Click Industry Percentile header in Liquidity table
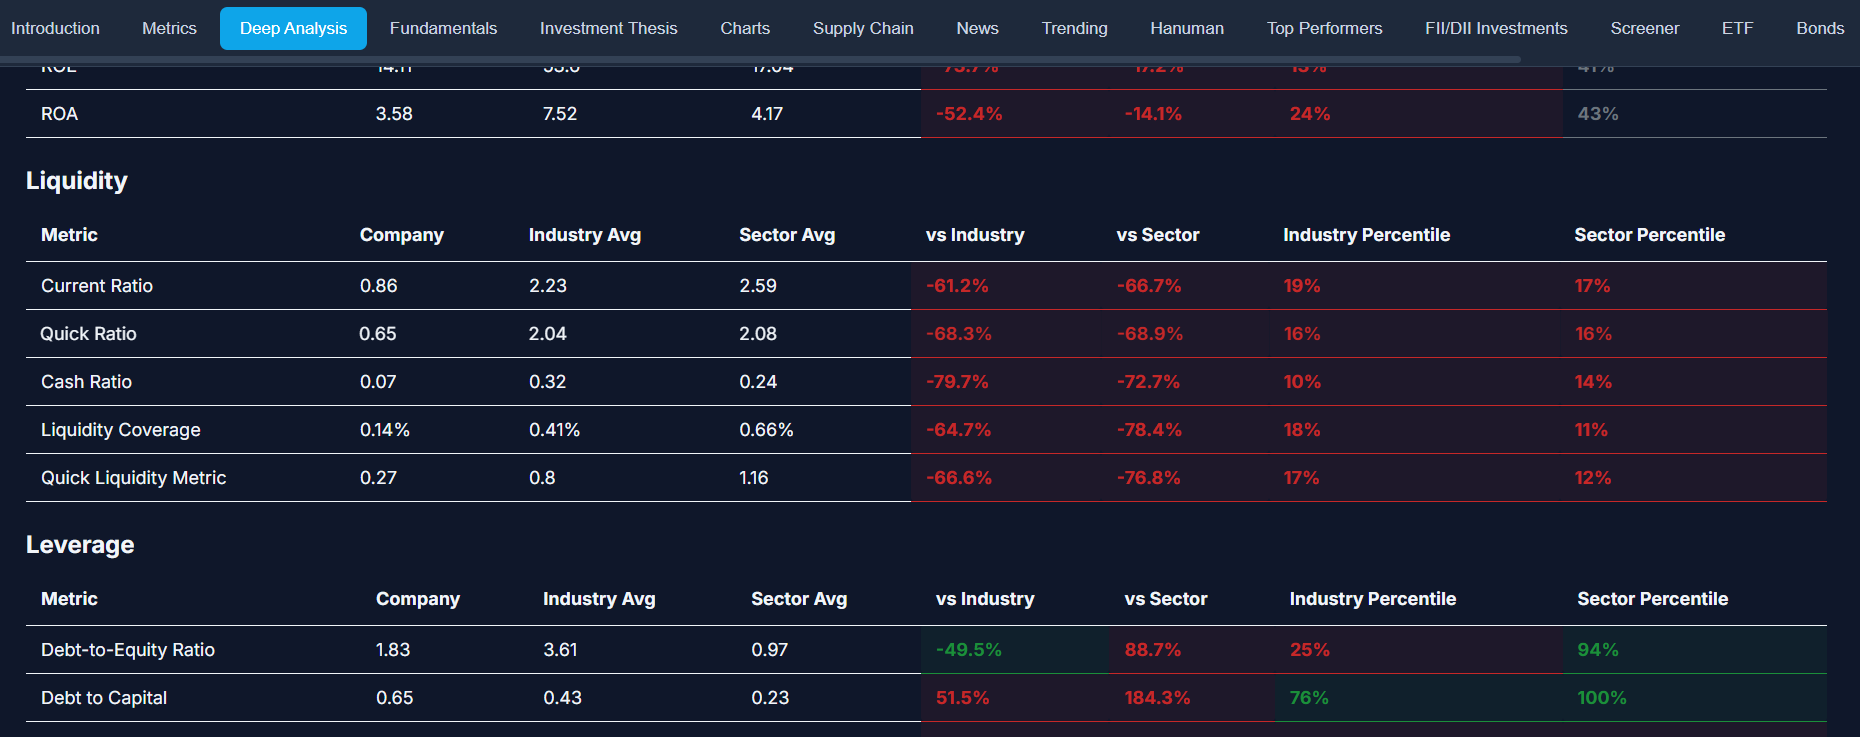The width and height of the screenshot is (1860, 737). tap(1366, 235)
